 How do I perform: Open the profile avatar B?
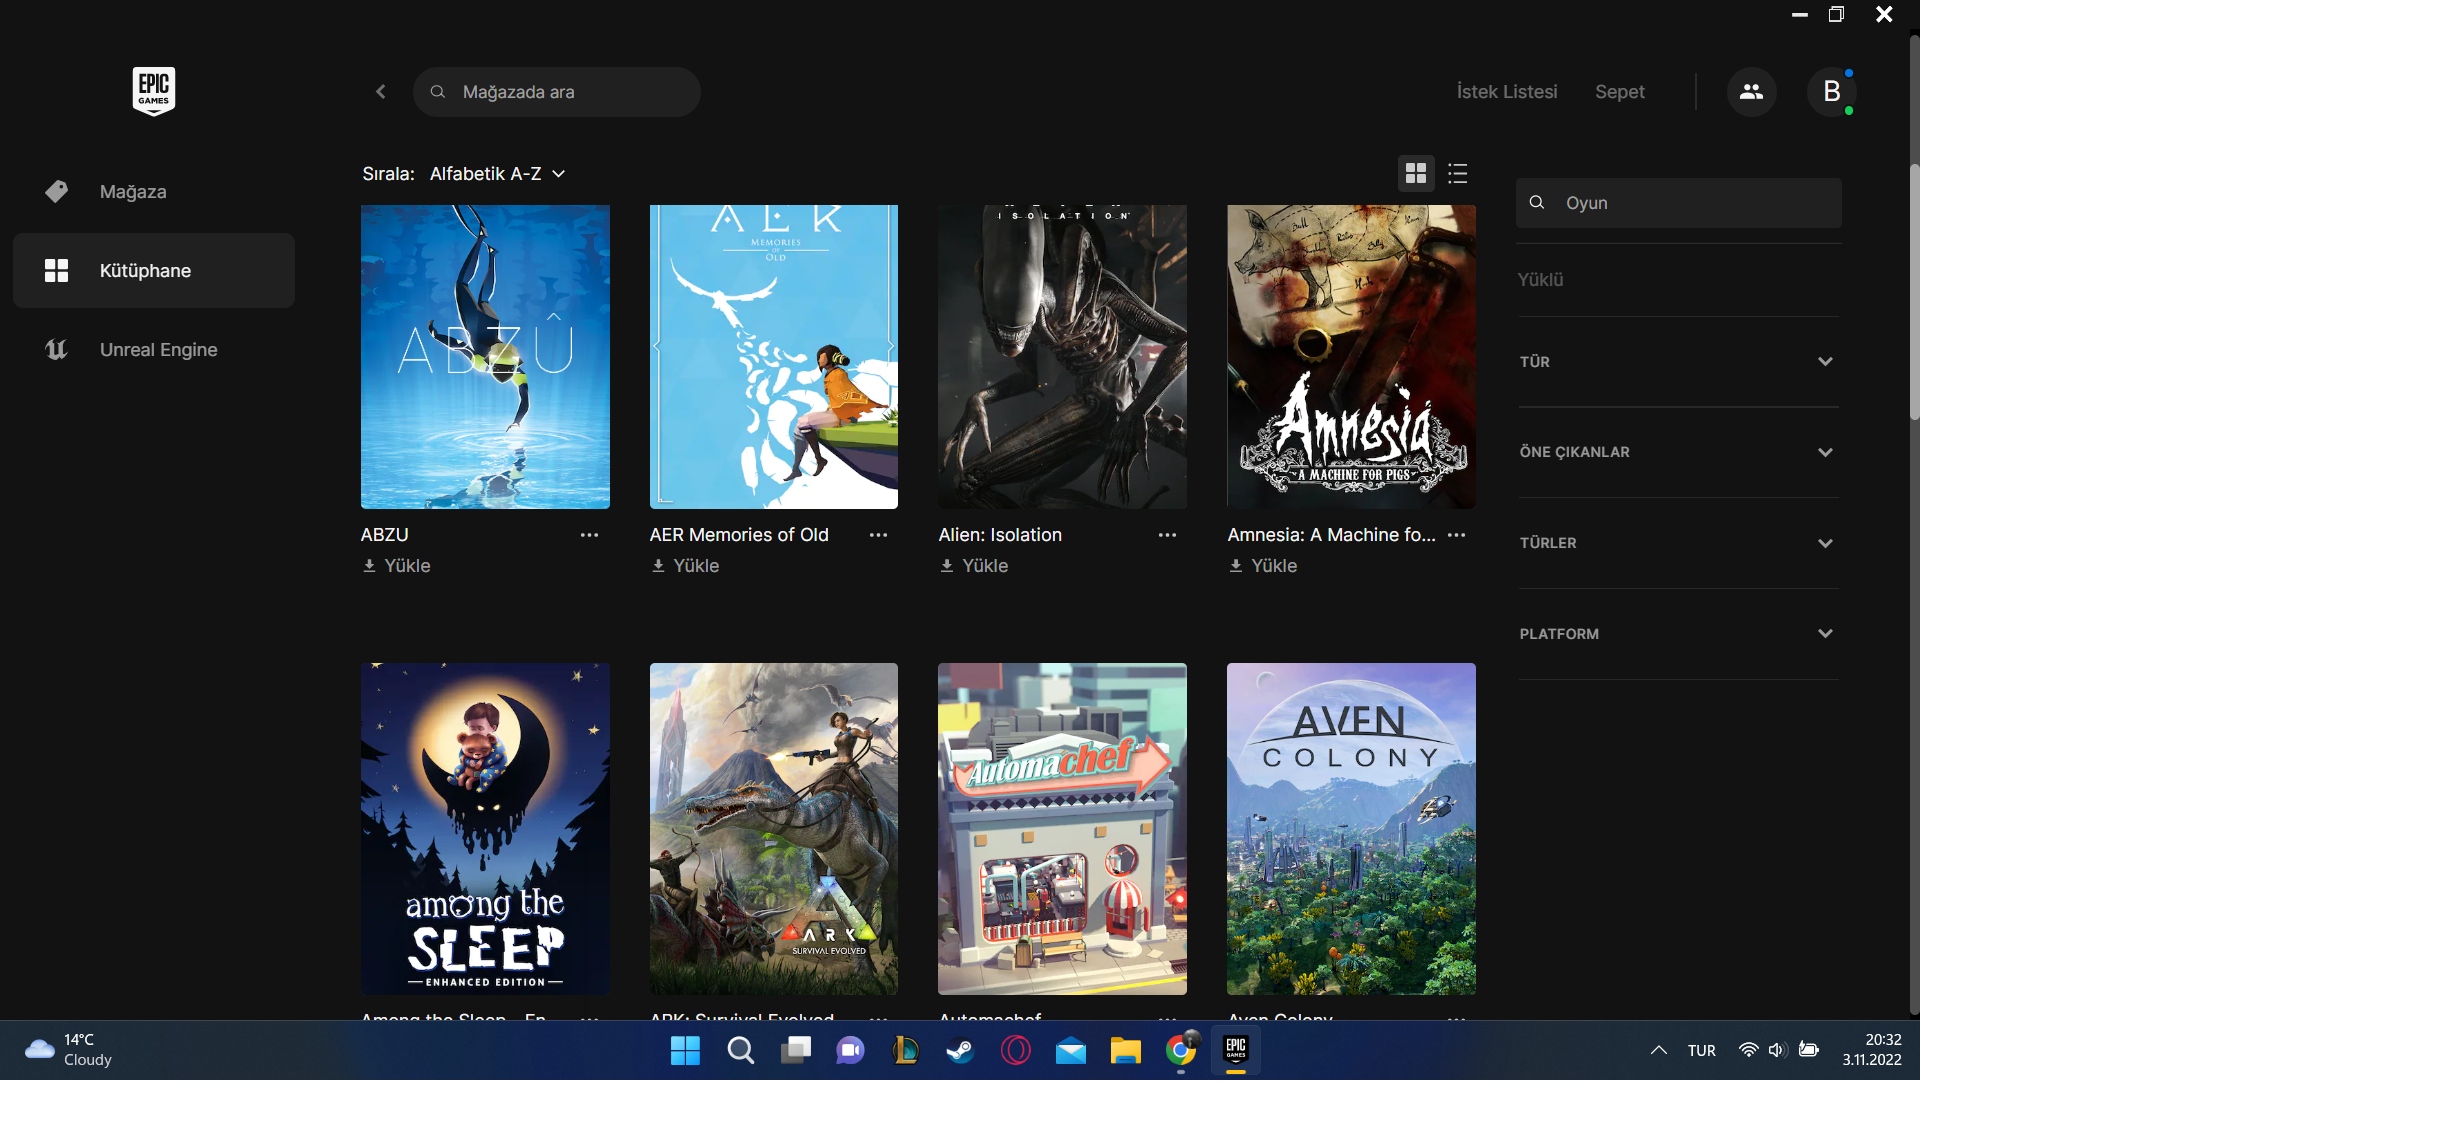1831,92
